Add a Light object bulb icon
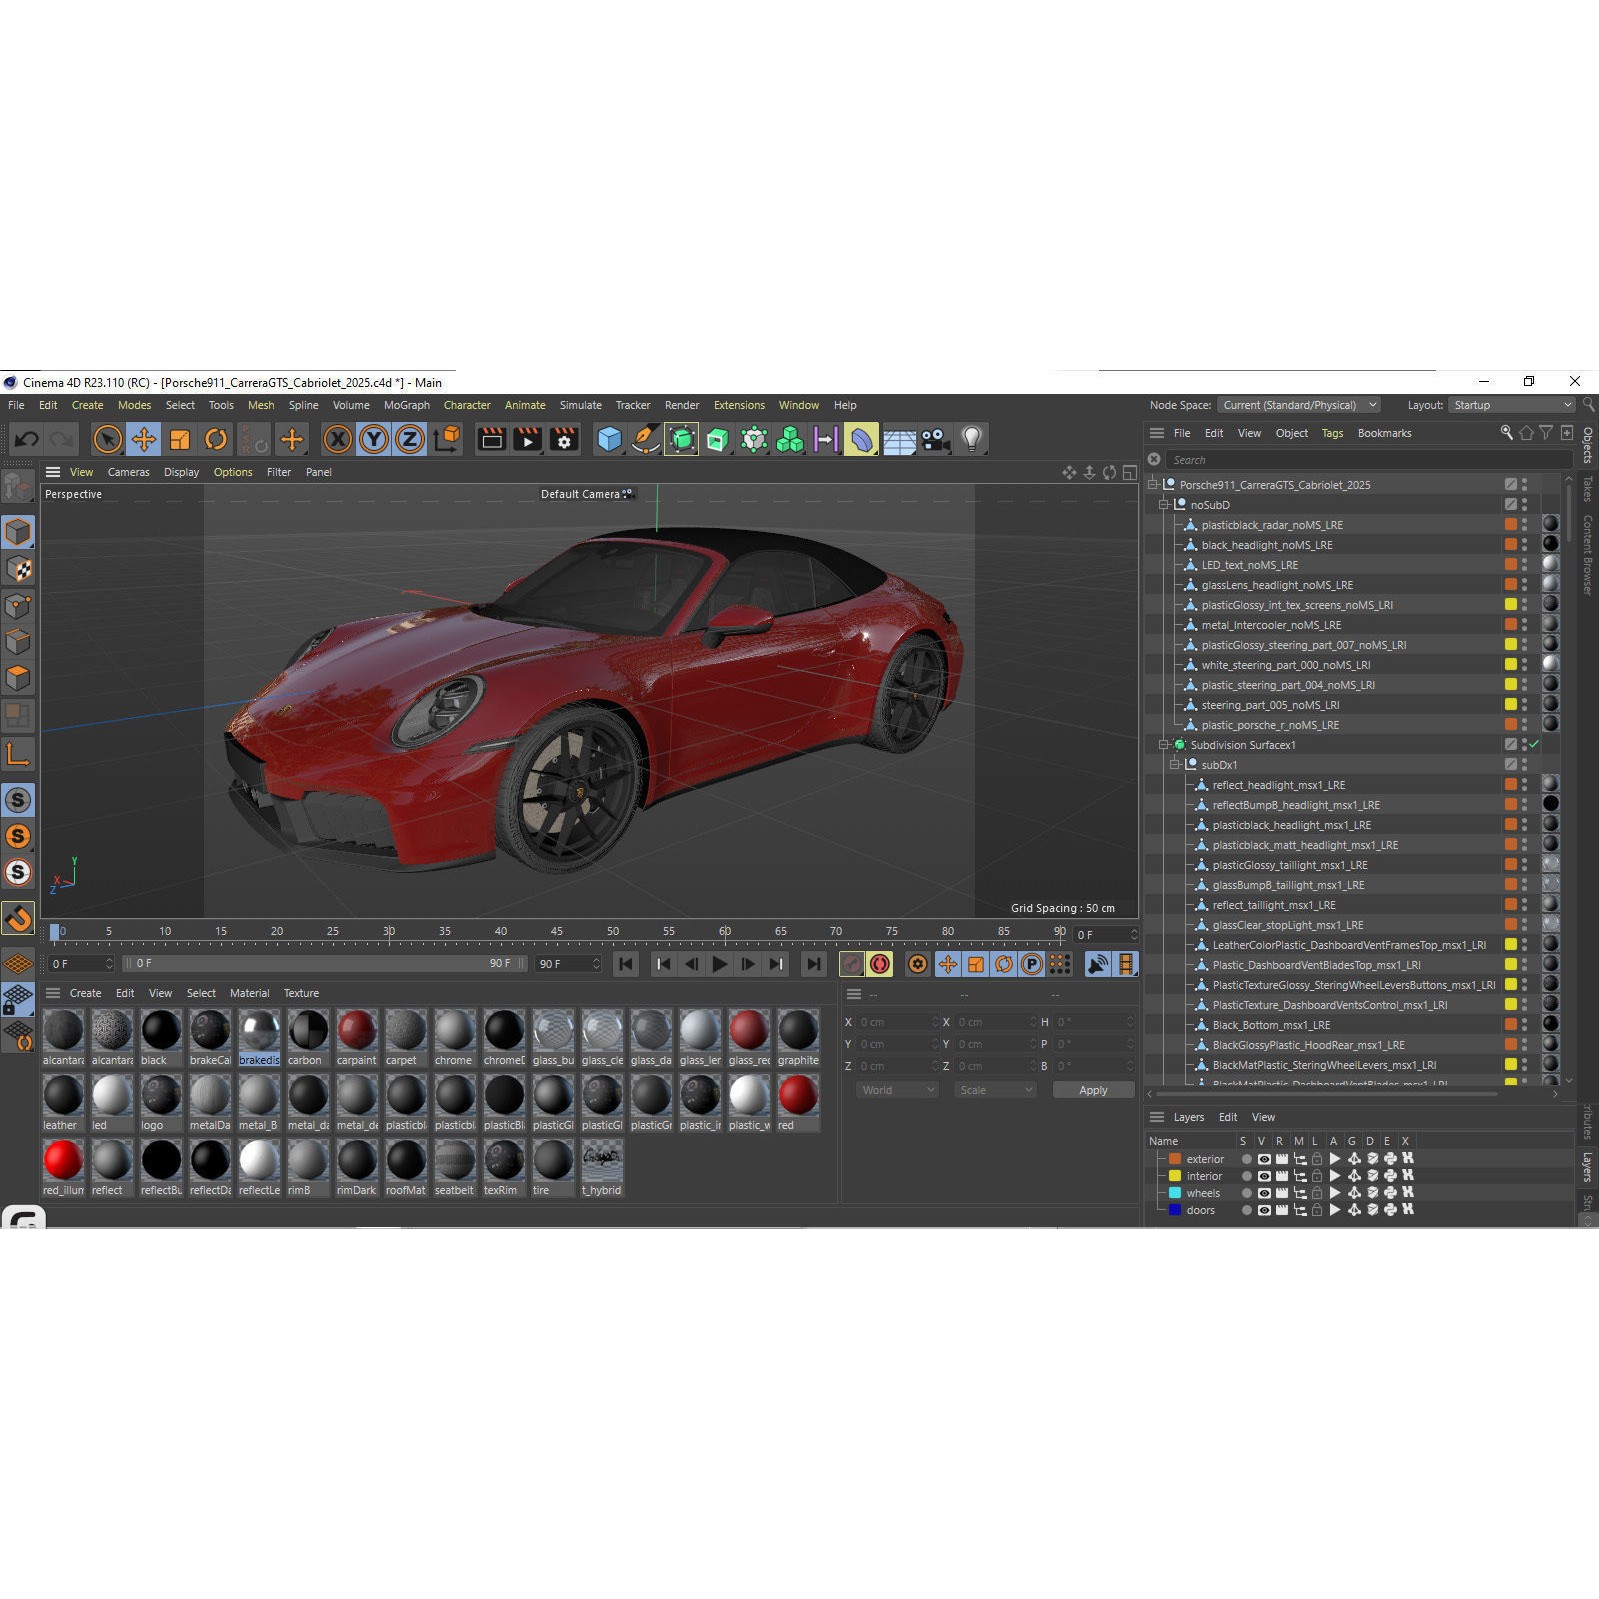The image size is (1599, 1599). [971, 439]
